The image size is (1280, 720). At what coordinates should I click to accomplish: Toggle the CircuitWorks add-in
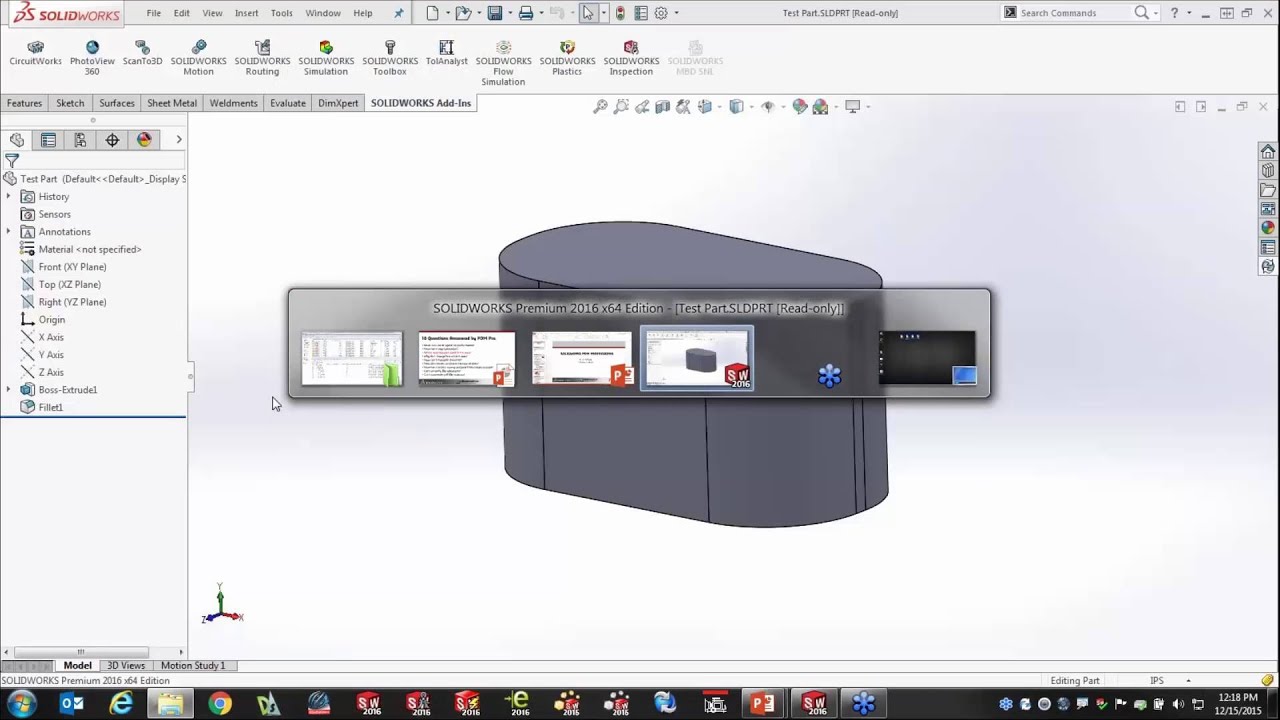tap(35, 54)
